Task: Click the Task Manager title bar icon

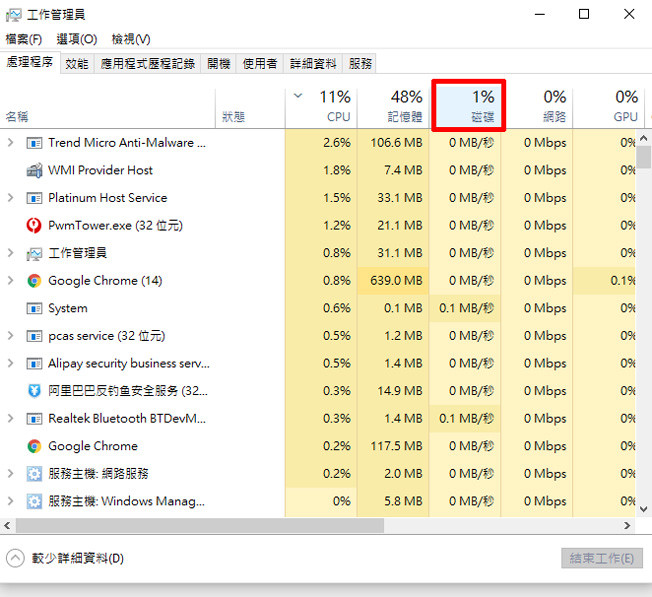Action: (13, 15)
